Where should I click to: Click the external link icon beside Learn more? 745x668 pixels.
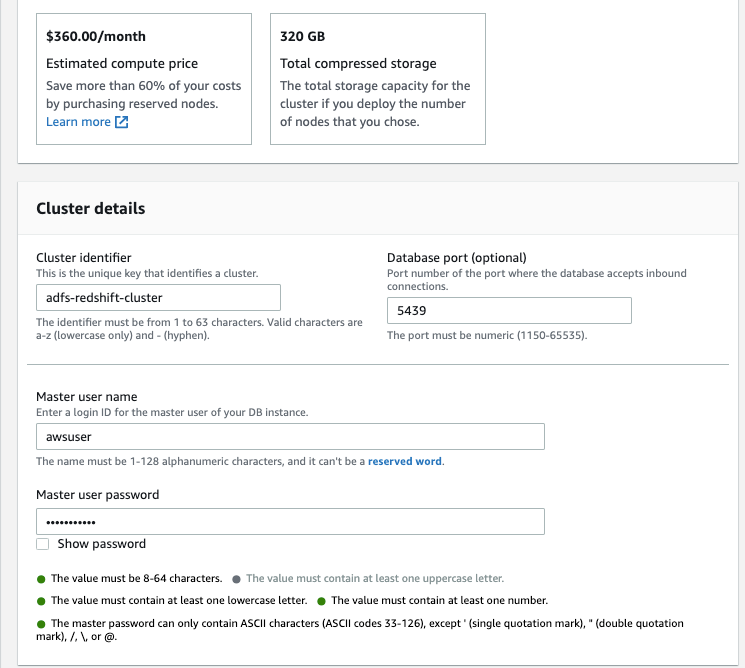(x=122, y=122)
